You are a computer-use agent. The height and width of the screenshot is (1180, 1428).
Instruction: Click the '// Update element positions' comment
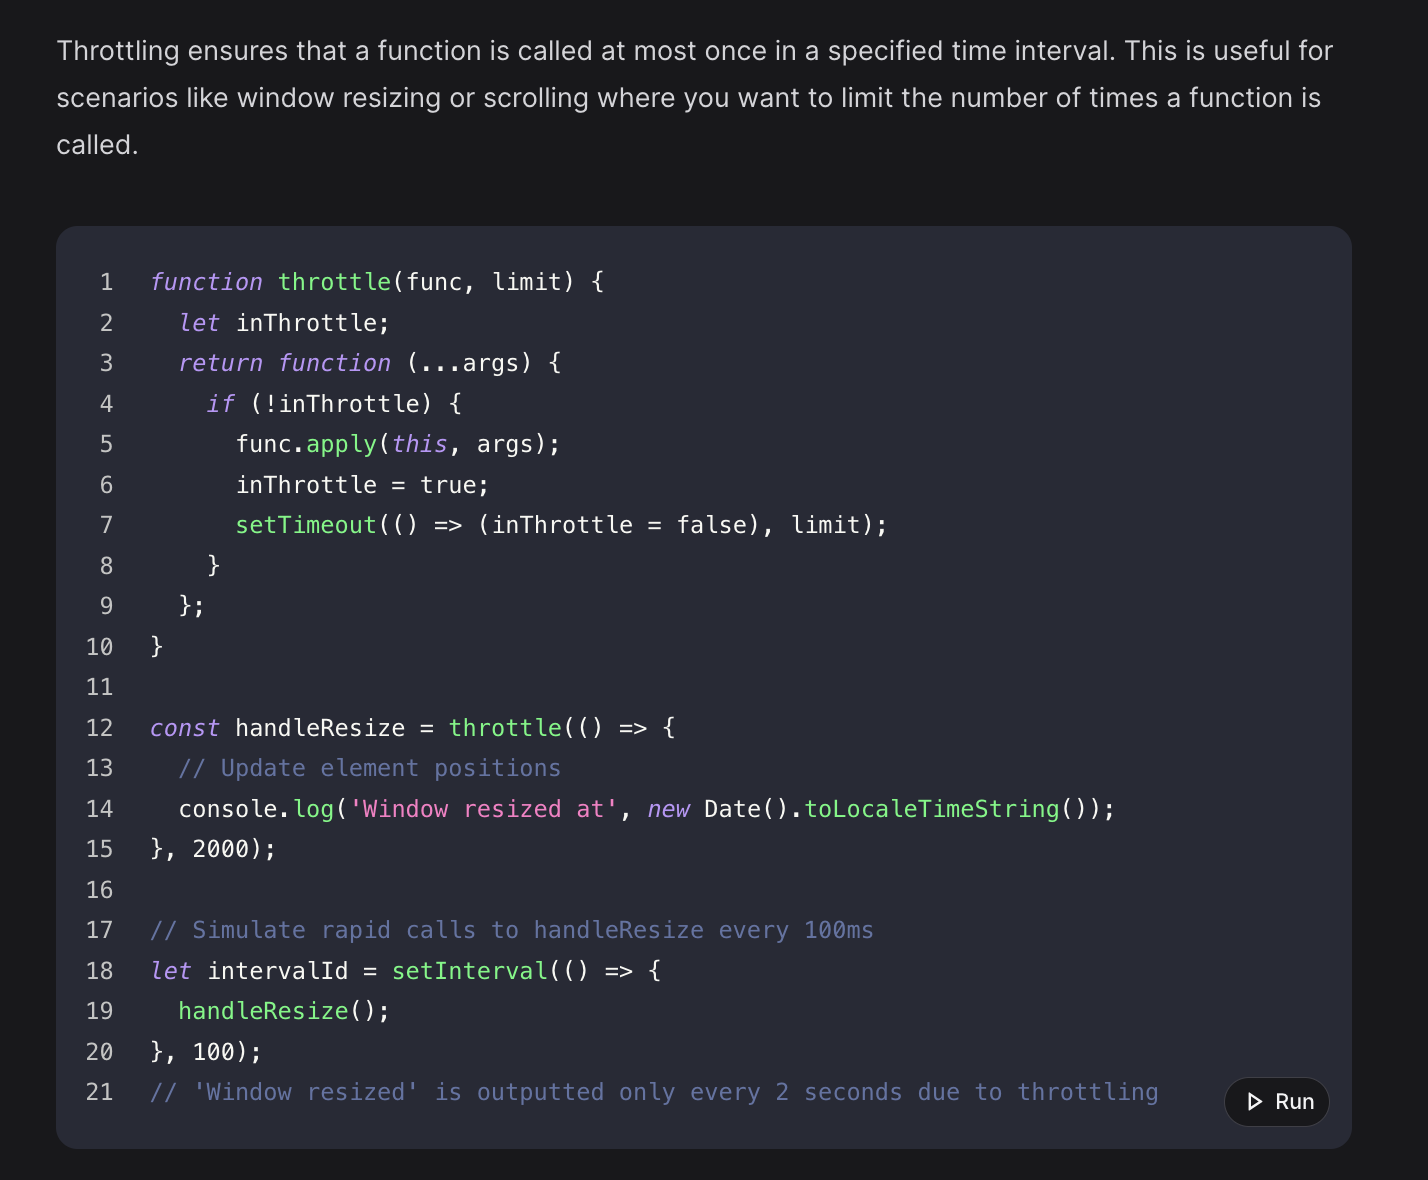tap(369, 768)
